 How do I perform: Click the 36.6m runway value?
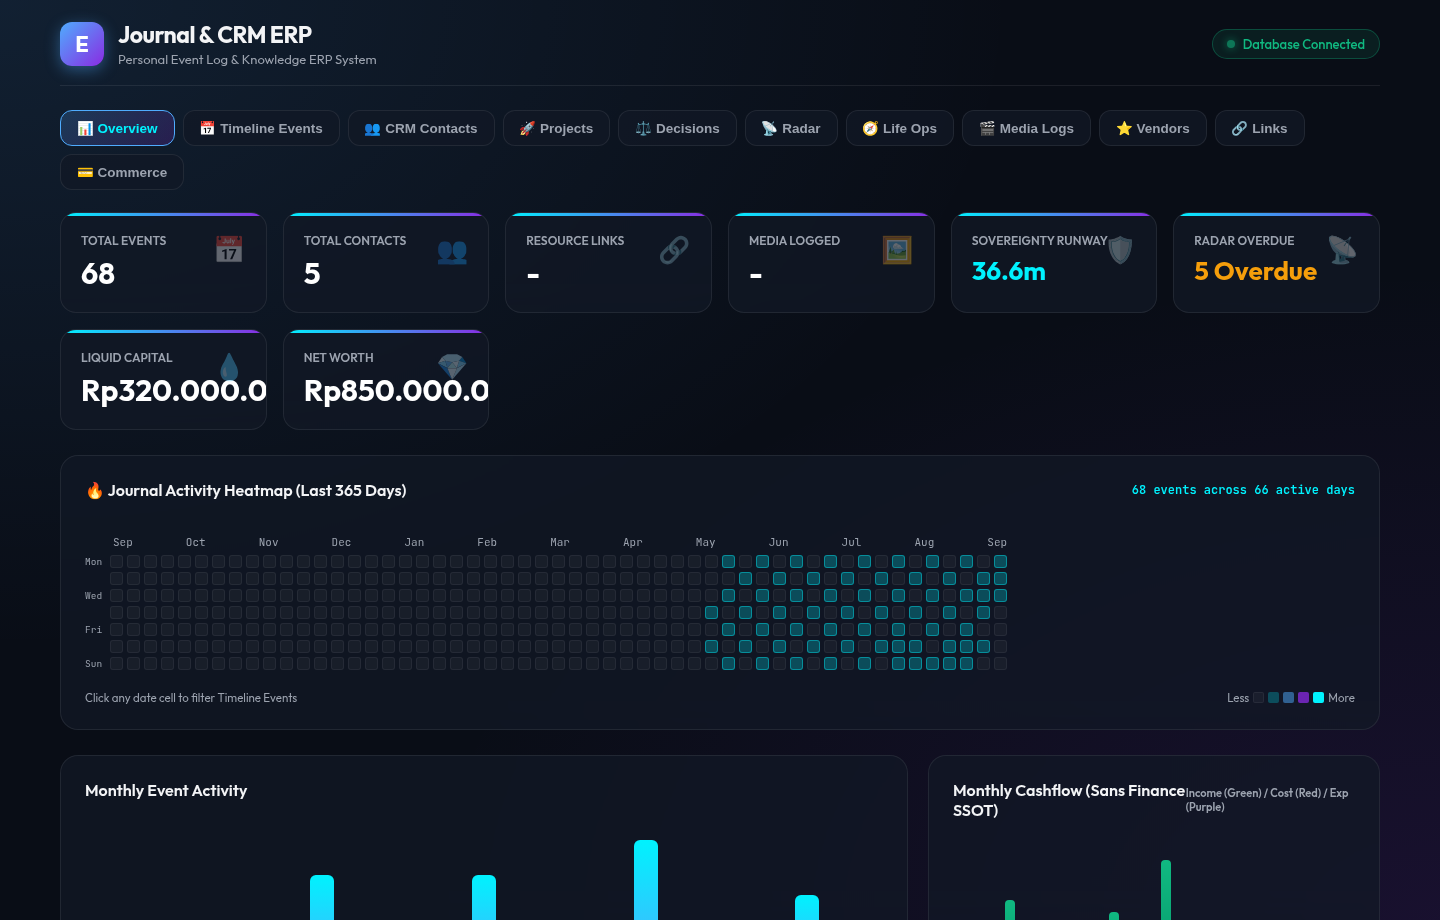pos(1009,271)
